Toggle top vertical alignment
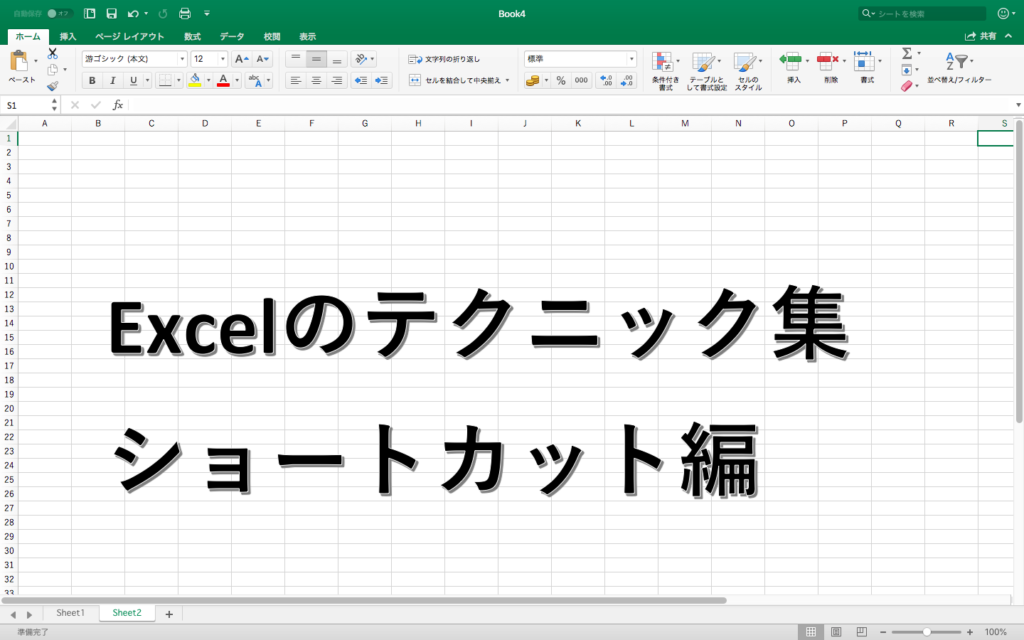 coord(296,59)
